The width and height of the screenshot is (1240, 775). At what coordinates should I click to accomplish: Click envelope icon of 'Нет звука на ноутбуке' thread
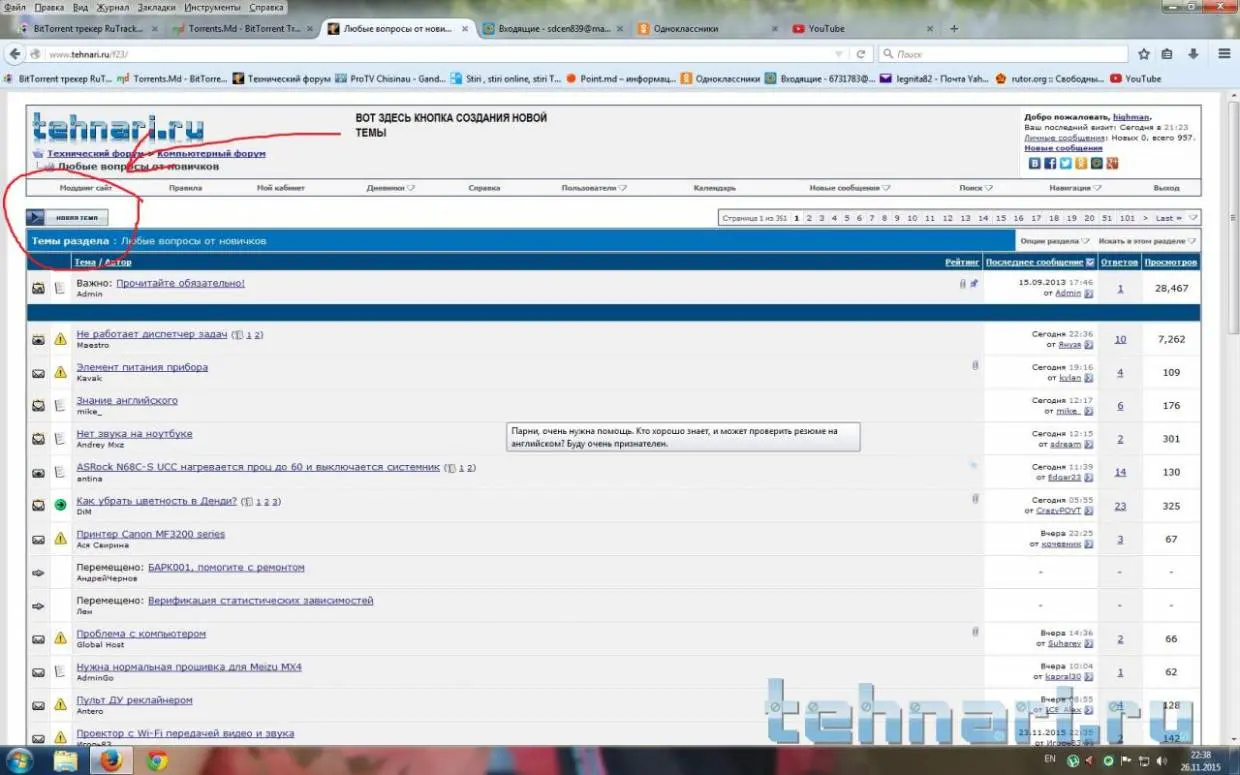click(38, 439)
